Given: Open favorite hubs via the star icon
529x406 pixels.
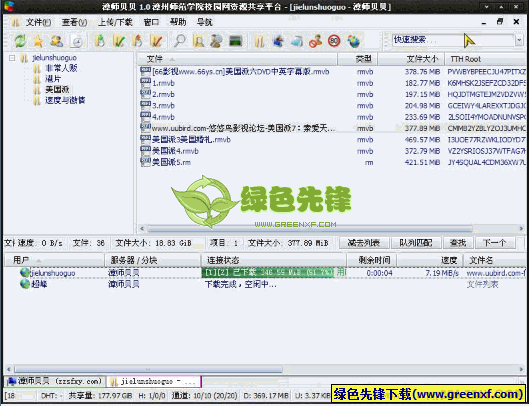Looking at the screenshot, I should click(x=38, y=41).
